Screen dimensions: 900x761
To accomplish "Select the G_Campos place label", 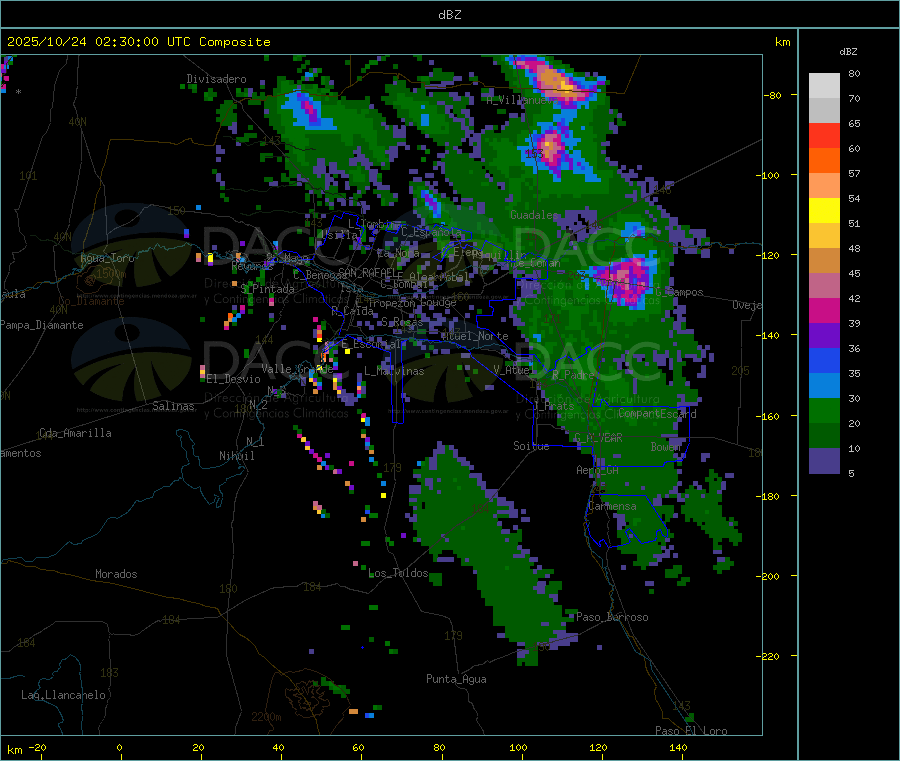I will coord(680,292).
